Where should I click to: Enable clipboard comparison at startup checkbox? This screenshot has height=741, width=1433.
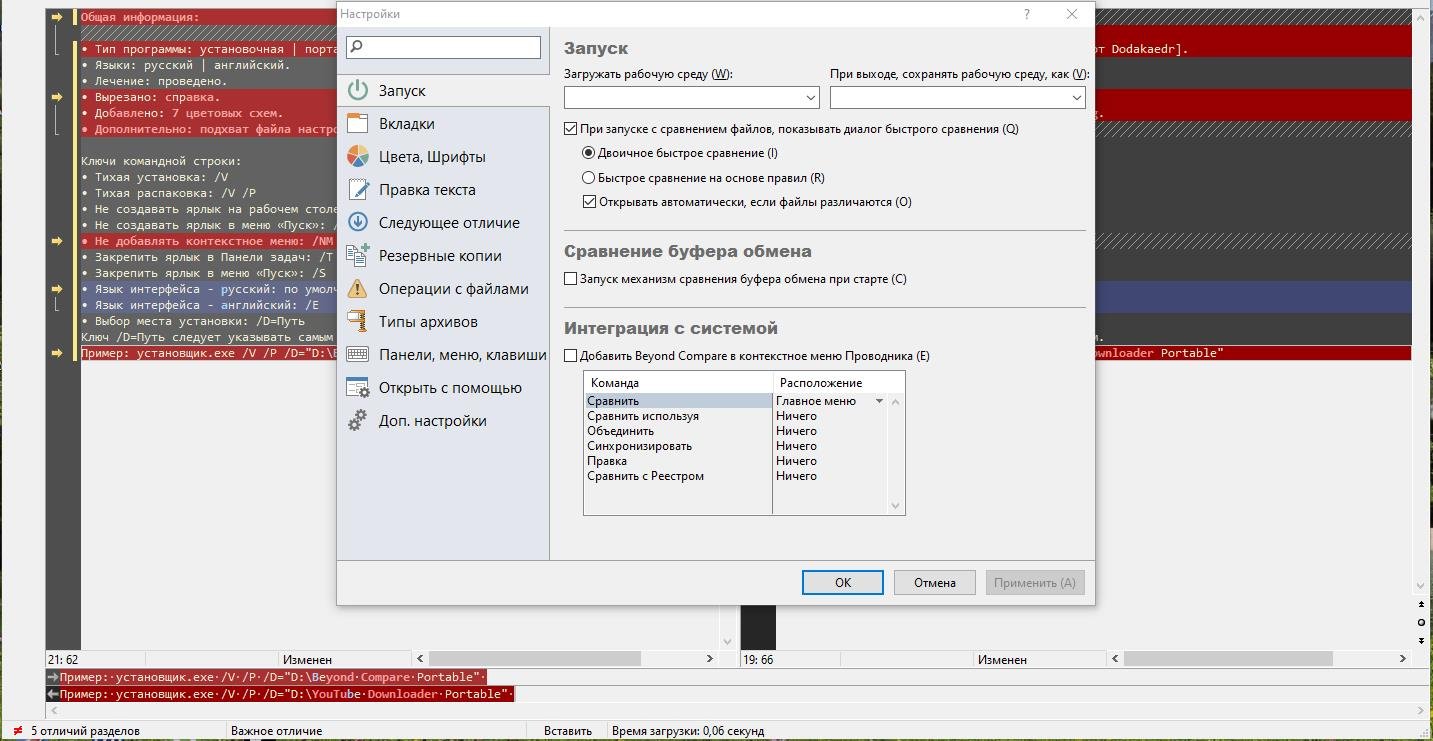571,279
